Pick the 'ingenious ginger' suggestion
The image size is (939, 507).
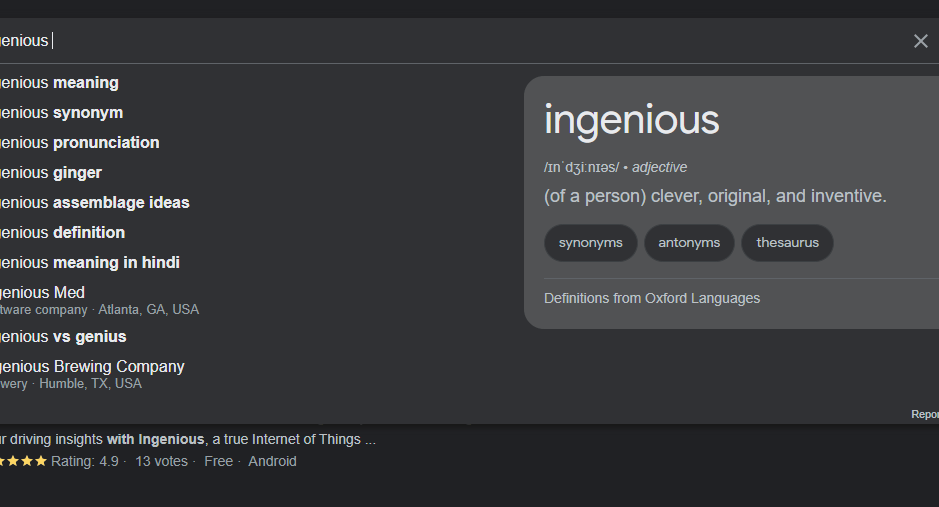point(52,173)
